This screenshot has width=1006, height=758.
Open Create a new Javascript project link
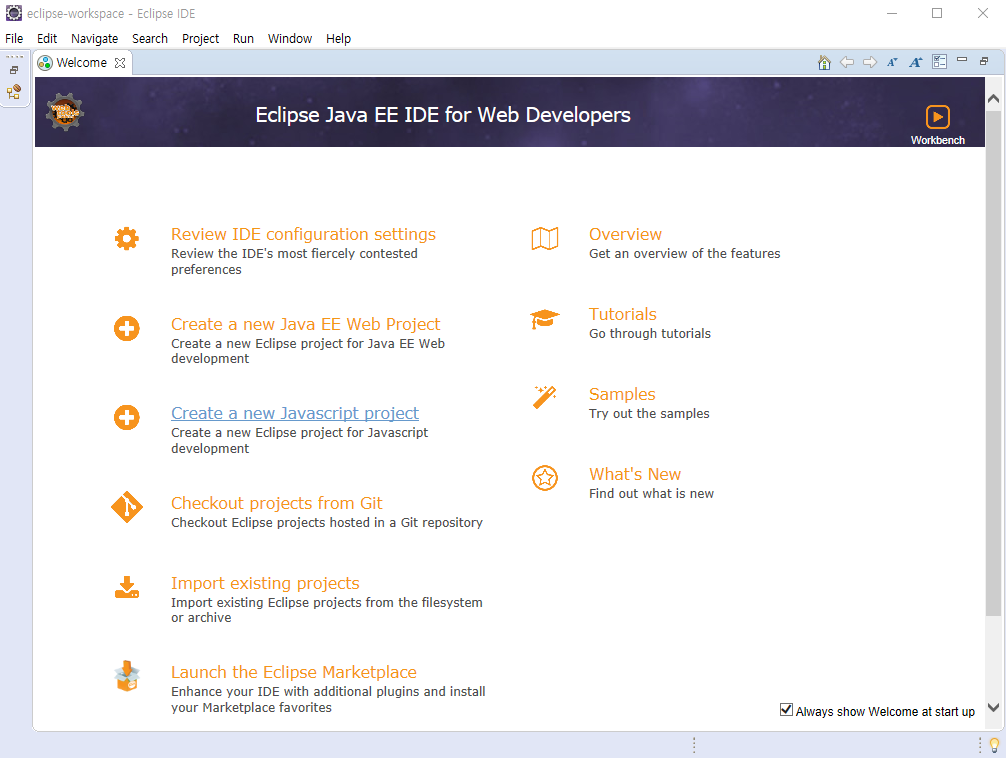pos(294,413)
